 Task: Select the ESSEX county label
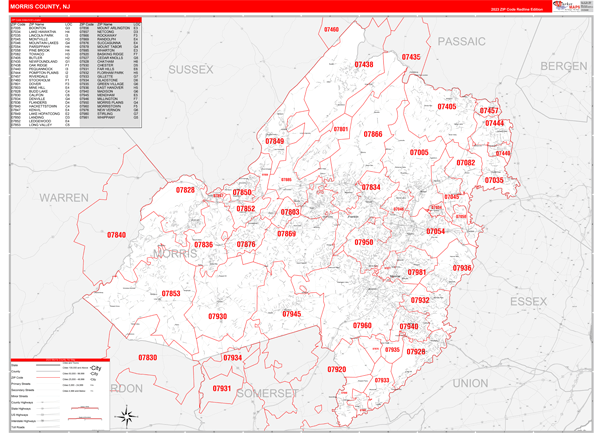[528, 301]
